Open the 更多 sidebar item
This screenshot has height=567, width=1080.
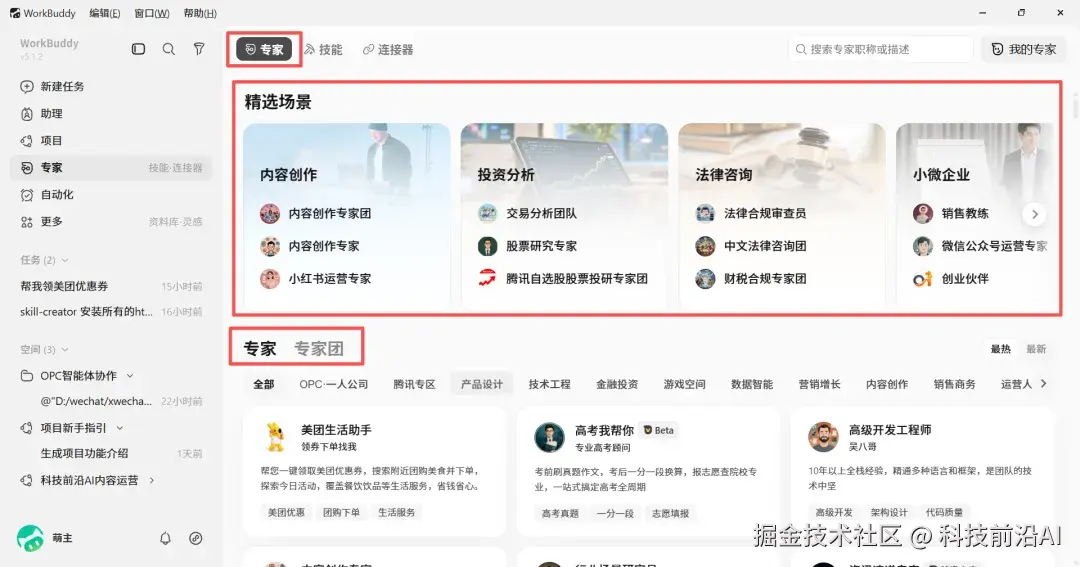click(110, 221)
